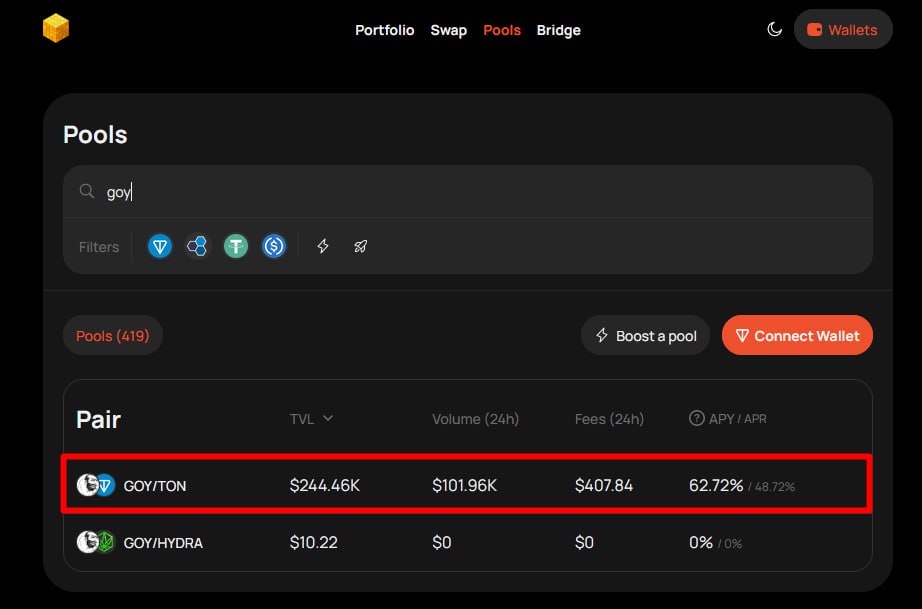Click the 0% APY value

(701, 542)
